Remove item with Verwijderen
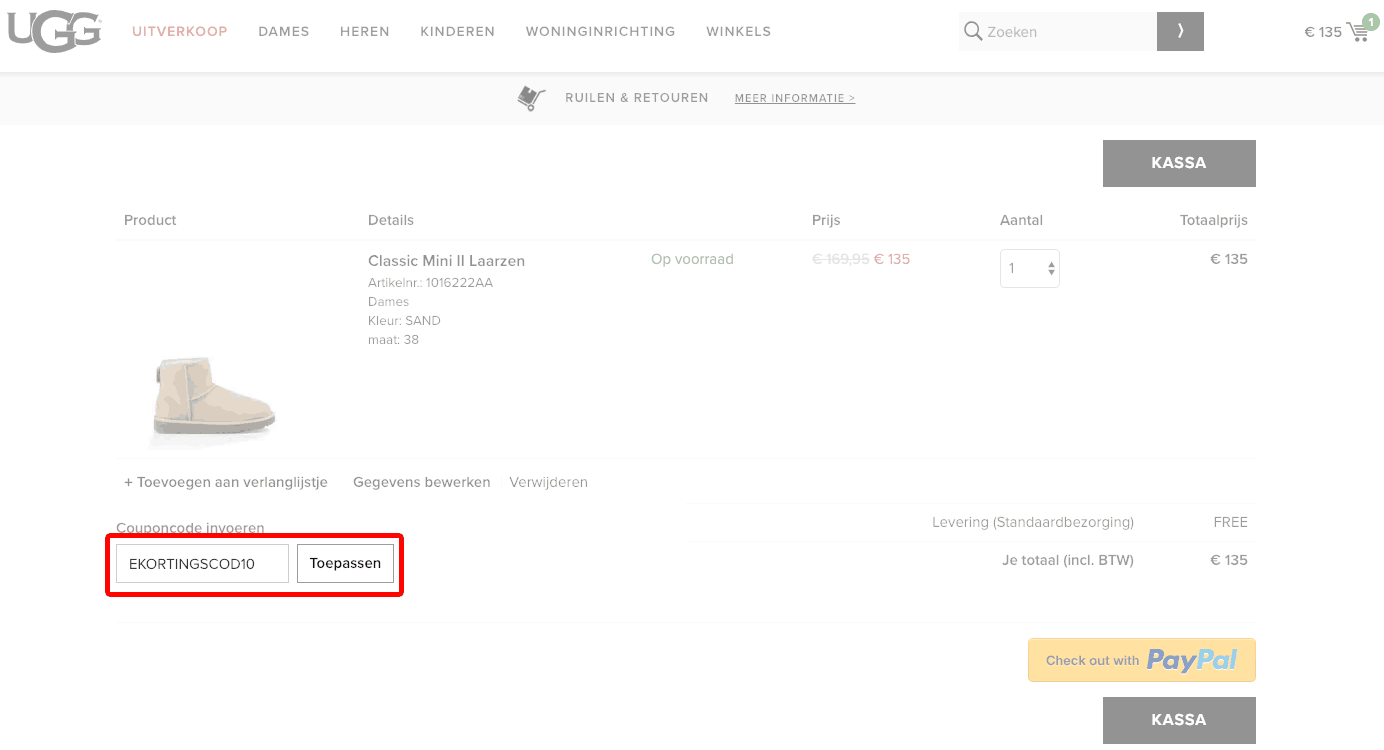The height and width of the screenshot is (750, 1384). tap(549, 482)
